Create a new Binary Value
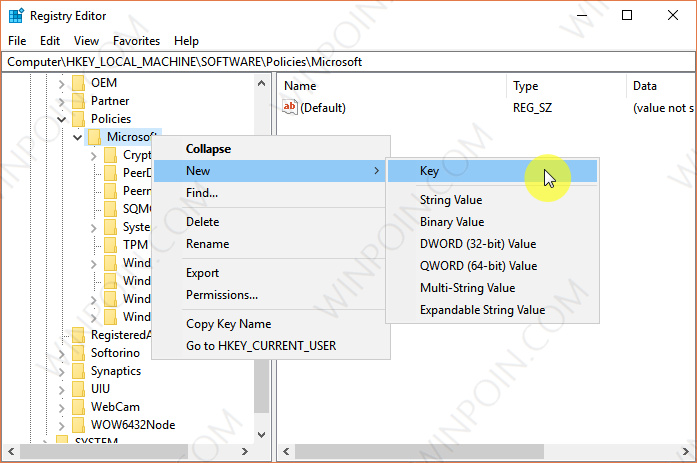The image size is (697, 463). tap(492, 222)
